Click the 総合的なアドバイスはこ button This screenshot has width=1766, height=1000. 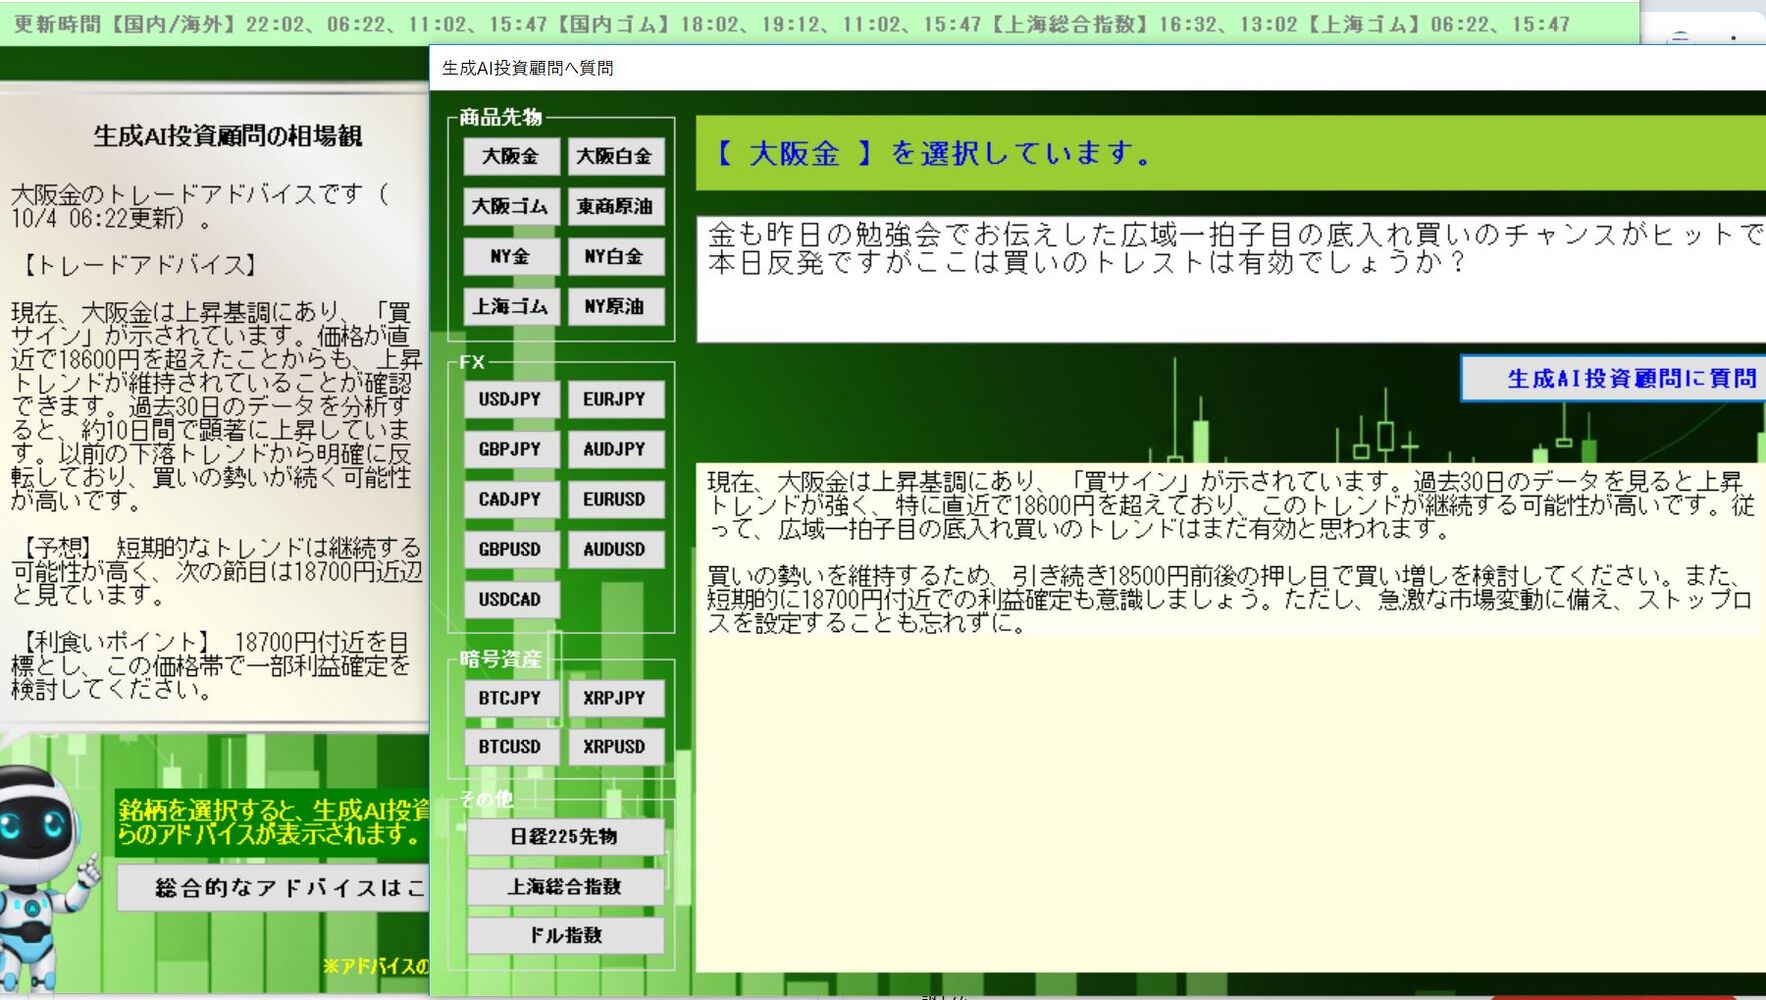(x=273, y=887)
